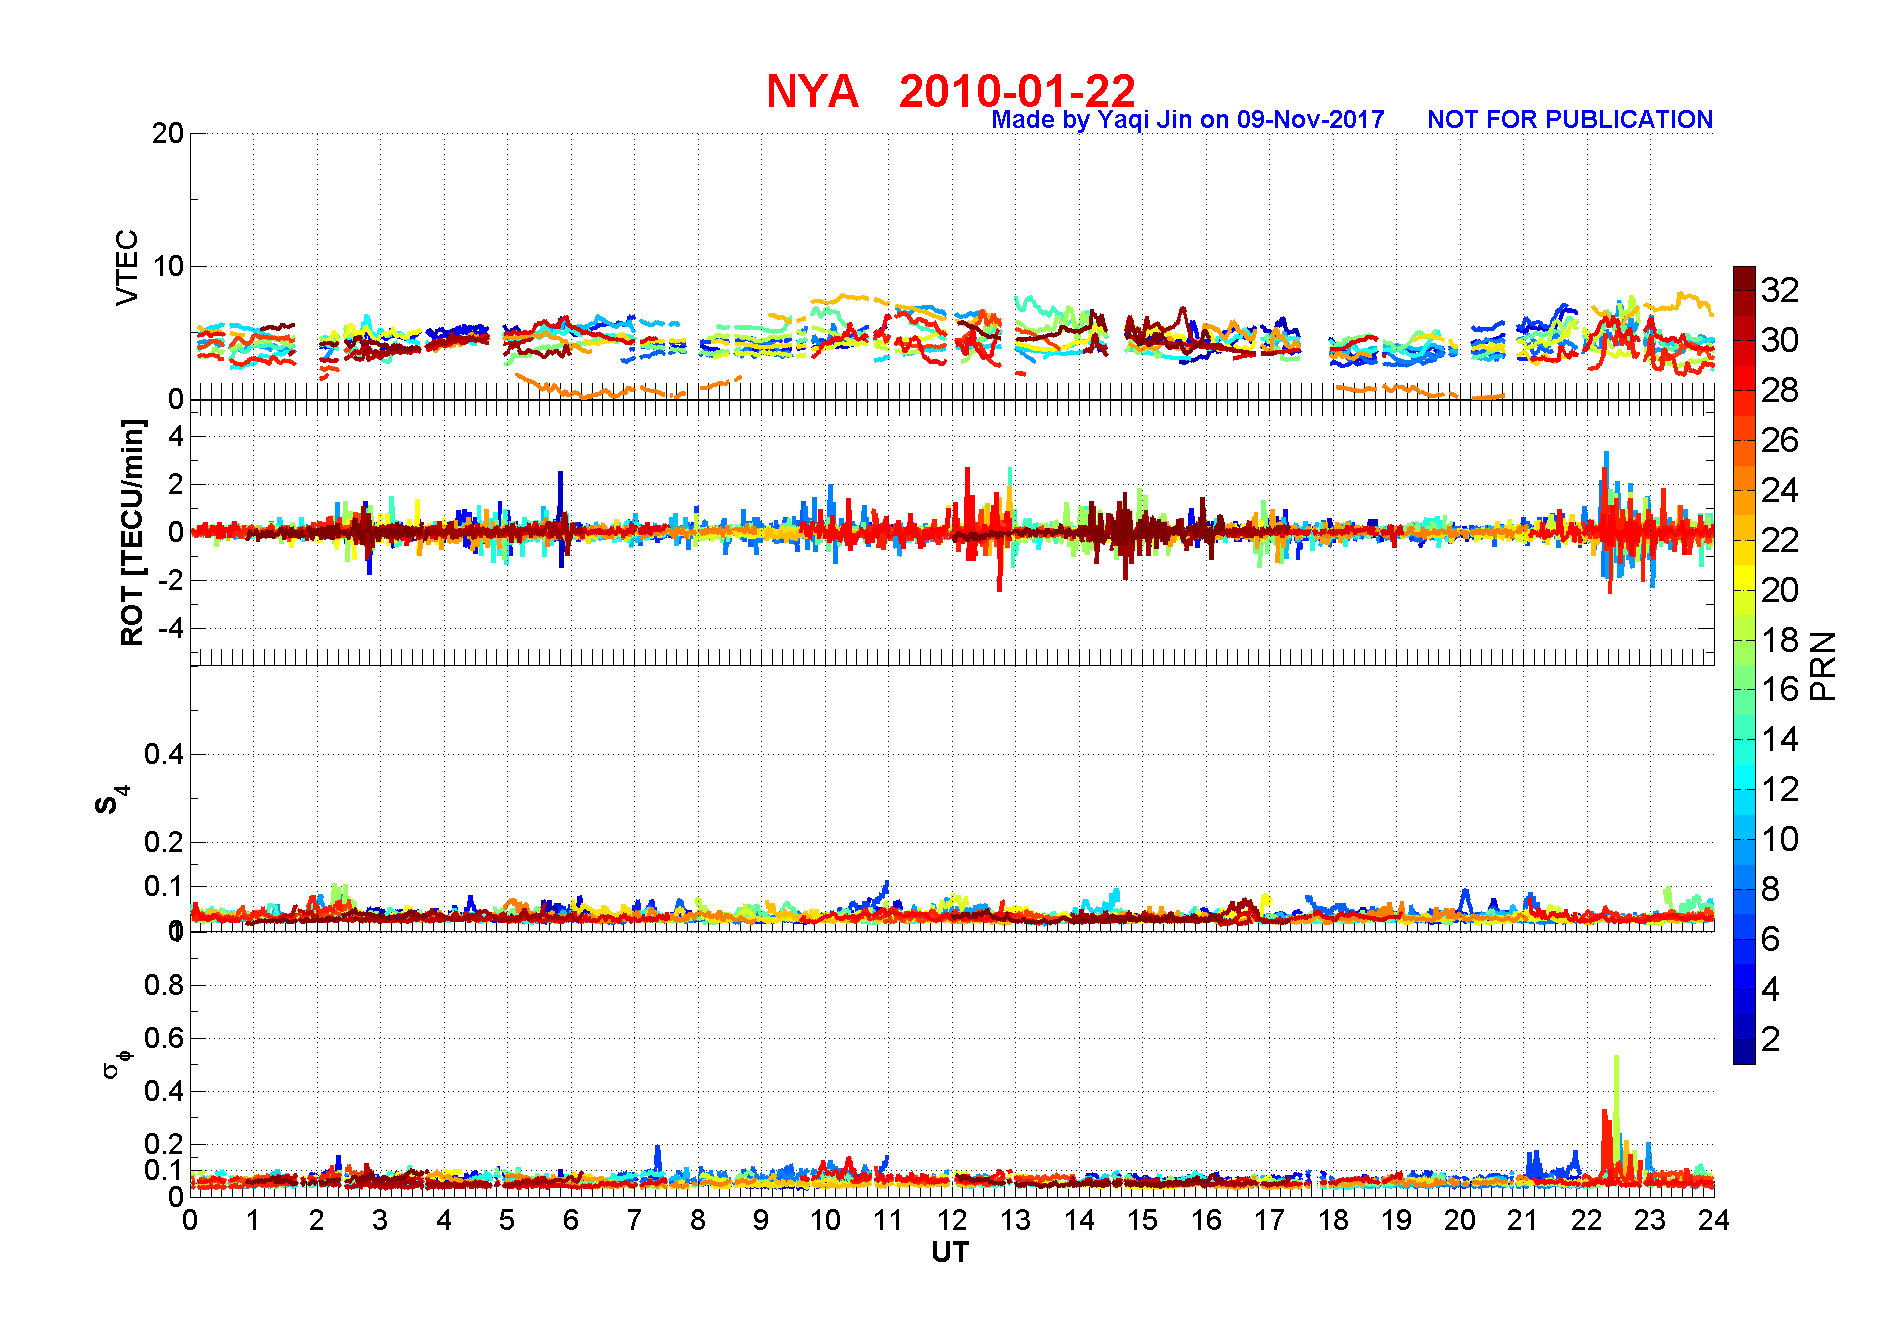
Task: Click the VTEC y-axis label
Action: click(127, 268)
